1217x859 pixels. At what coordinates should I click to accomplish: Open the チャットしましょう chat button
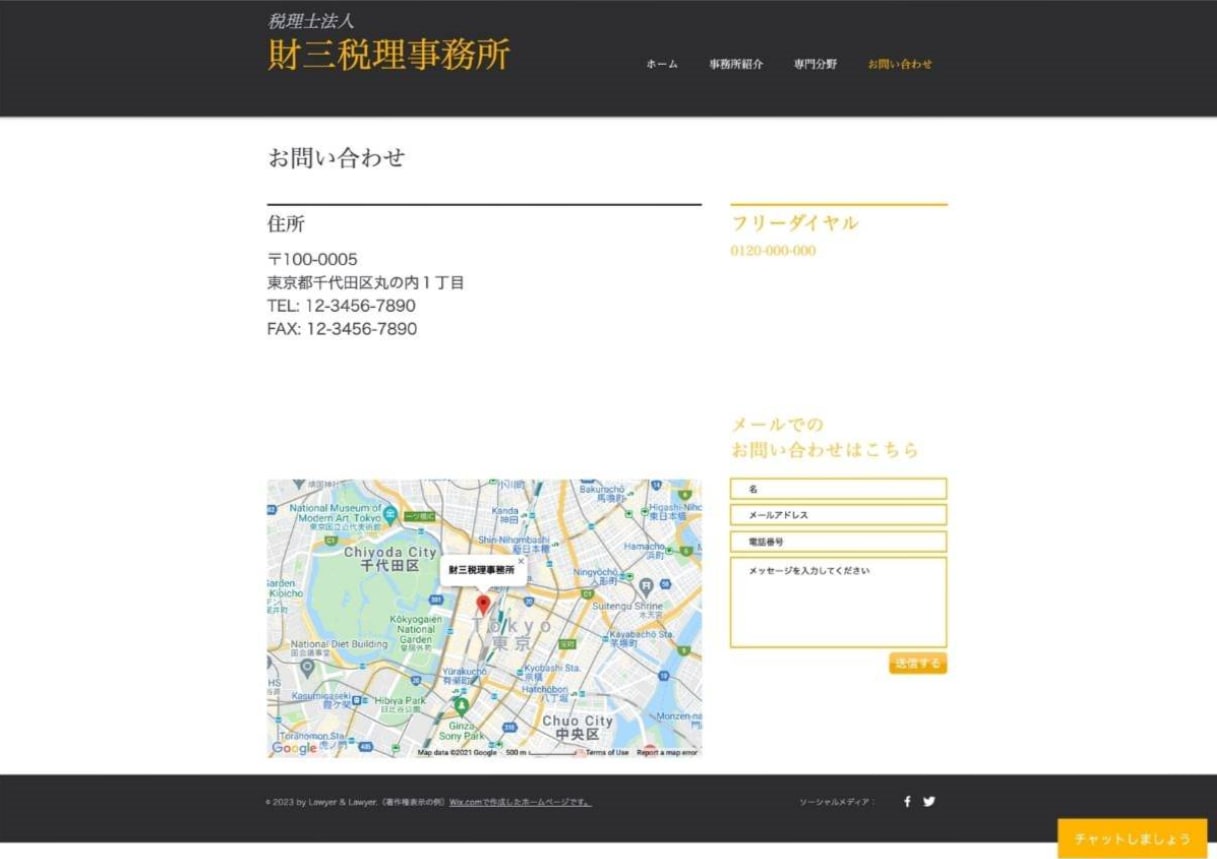(1132, 839)
